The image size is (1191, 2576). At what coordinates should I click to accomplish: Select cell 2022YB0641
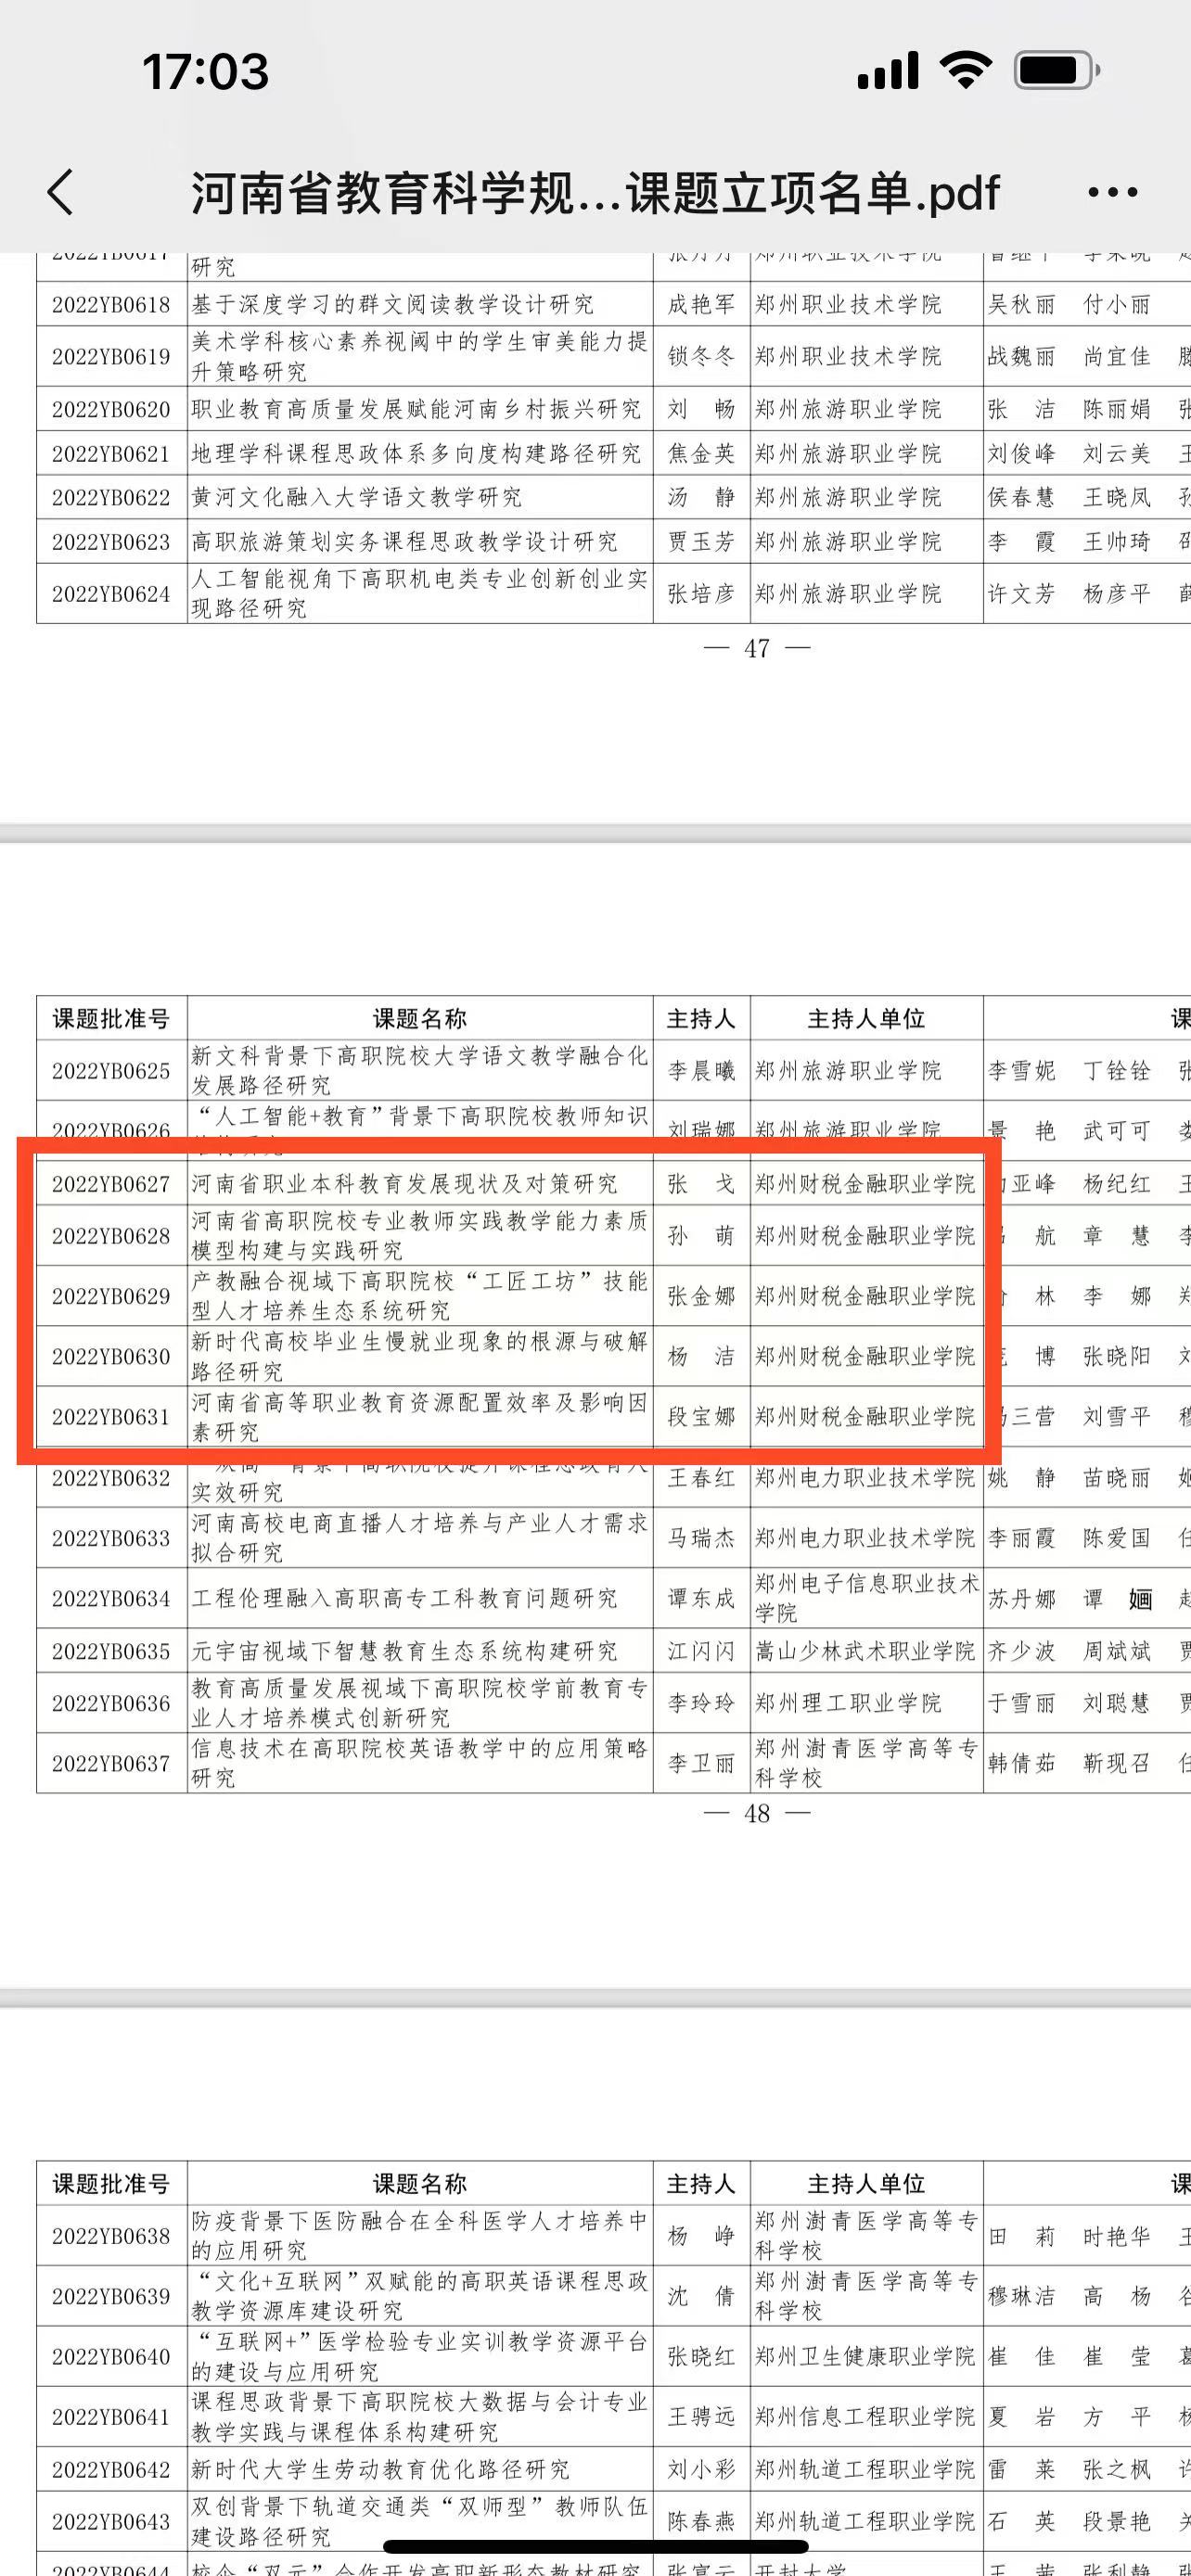pyautogui.click(x=111, y=2417)
